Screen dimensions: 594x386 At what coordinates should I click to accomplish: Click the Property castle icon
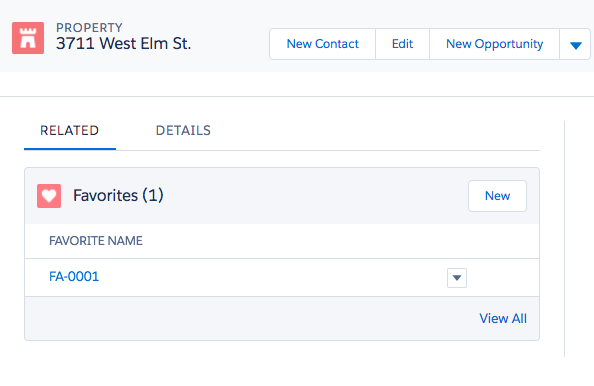coord(28,38)
